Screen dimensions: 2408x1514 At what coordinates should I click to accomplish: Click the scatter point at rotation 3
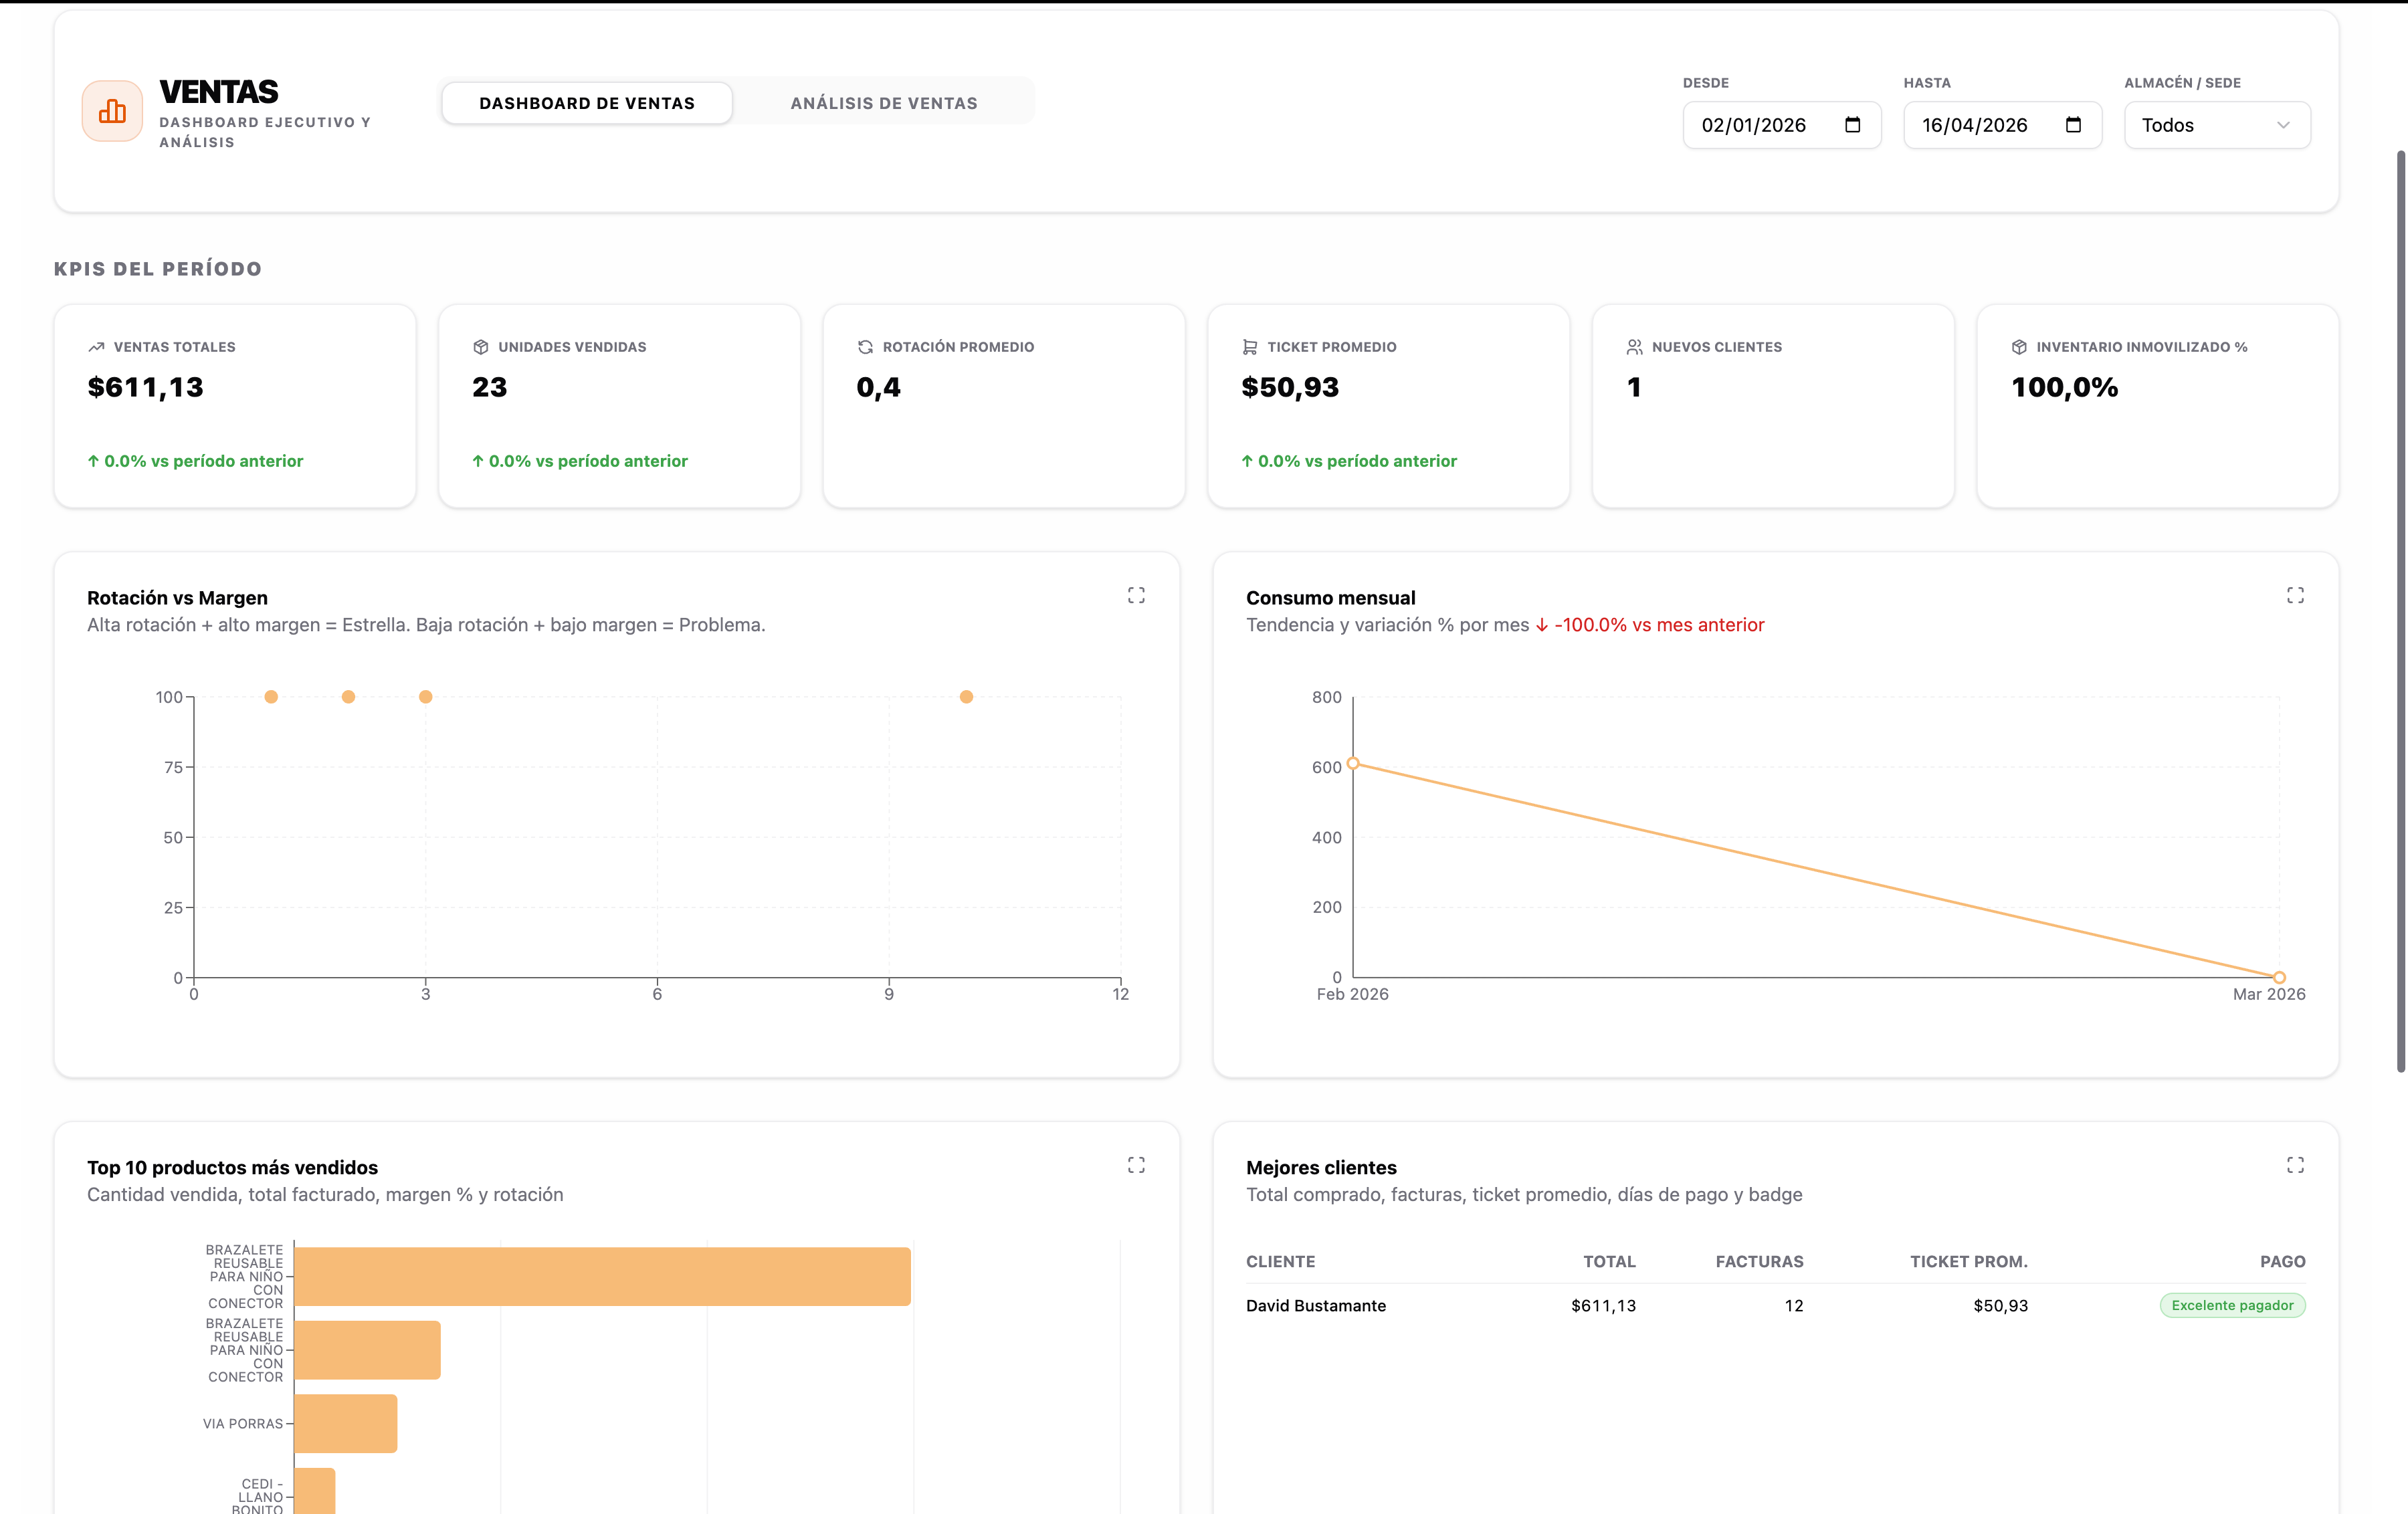426,697
